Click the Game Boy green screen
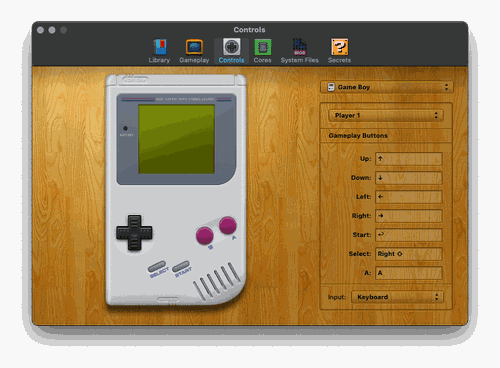The image size is (500, 368). (176, 139)
